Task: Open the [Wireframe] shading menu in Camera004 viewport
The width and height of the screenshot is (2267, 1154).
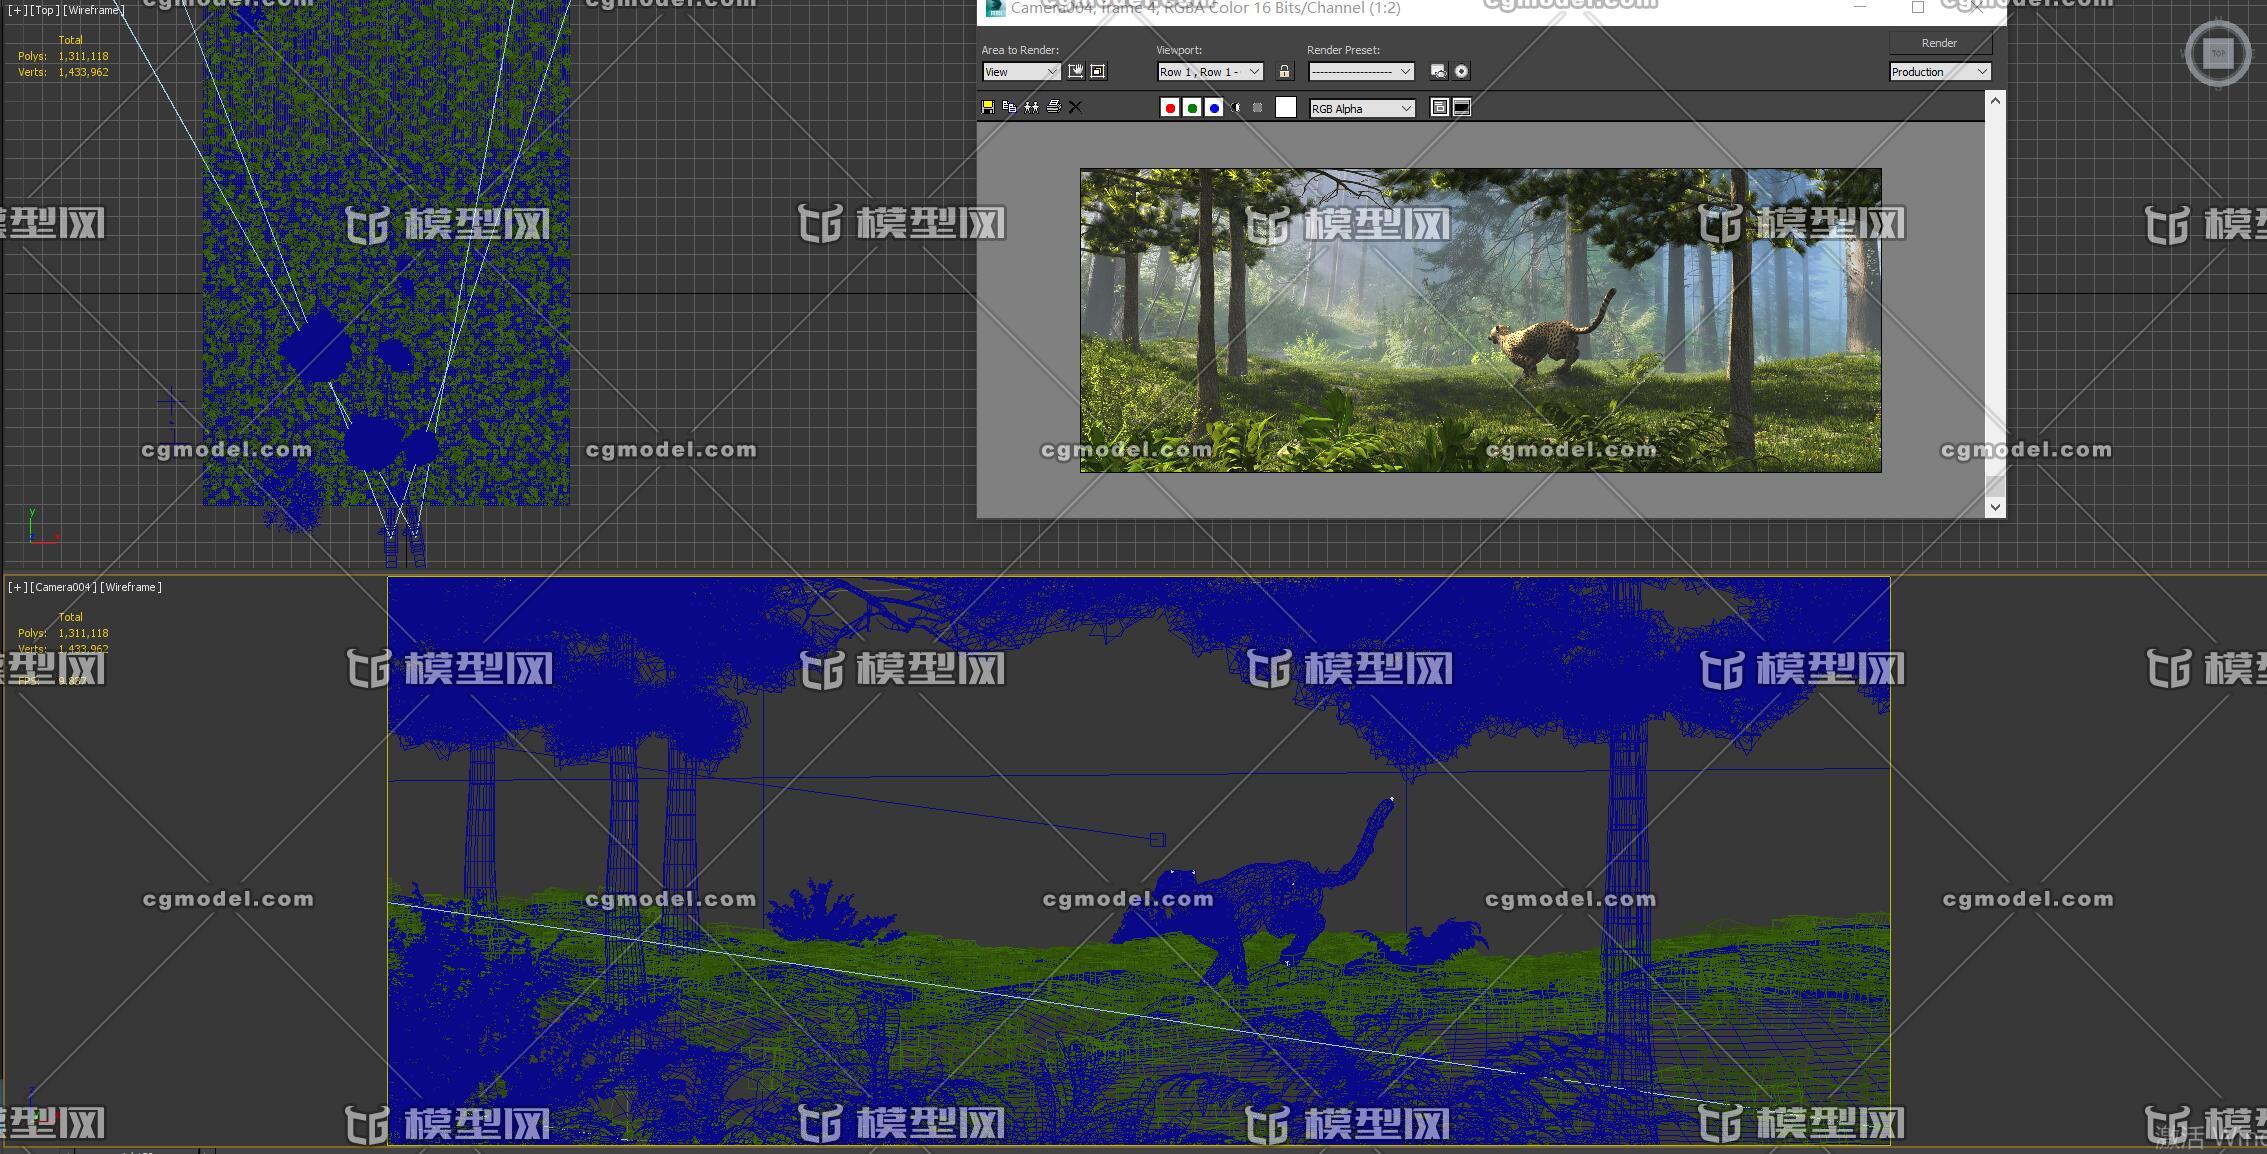Action: 130,587
